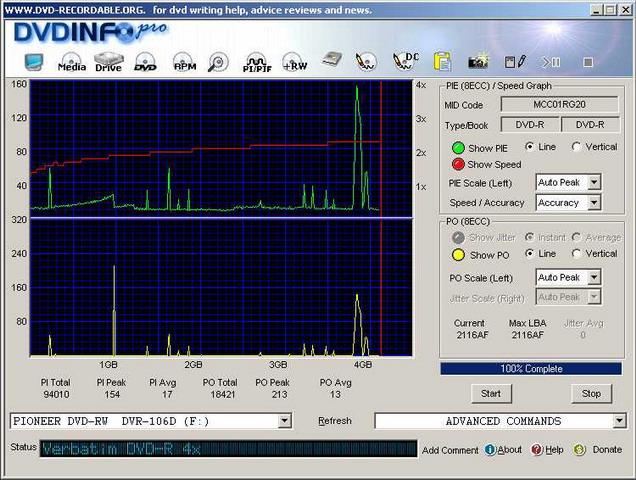Click the stop square toolbar control

click(588, 62)
